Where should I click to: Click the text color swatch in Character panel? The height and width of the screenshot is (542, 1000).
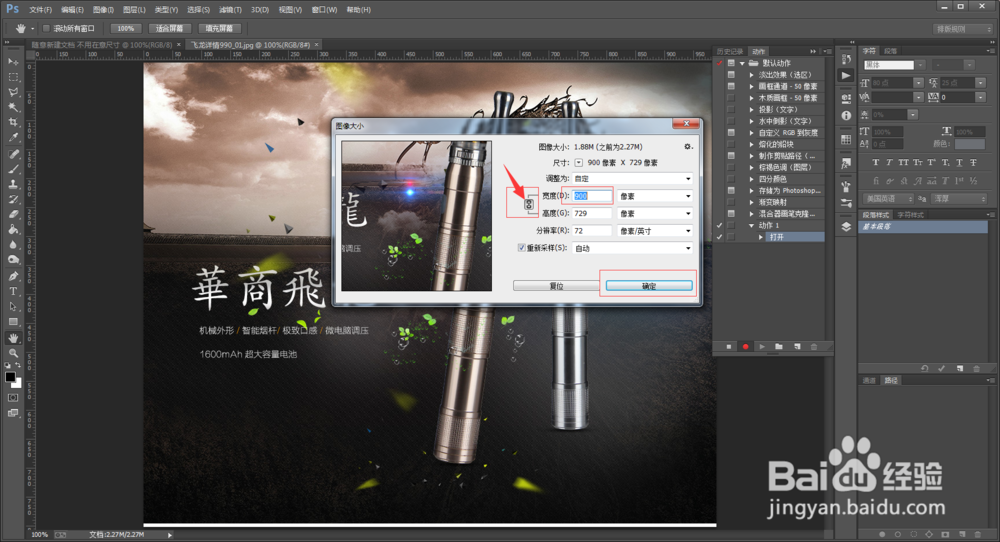970,145
